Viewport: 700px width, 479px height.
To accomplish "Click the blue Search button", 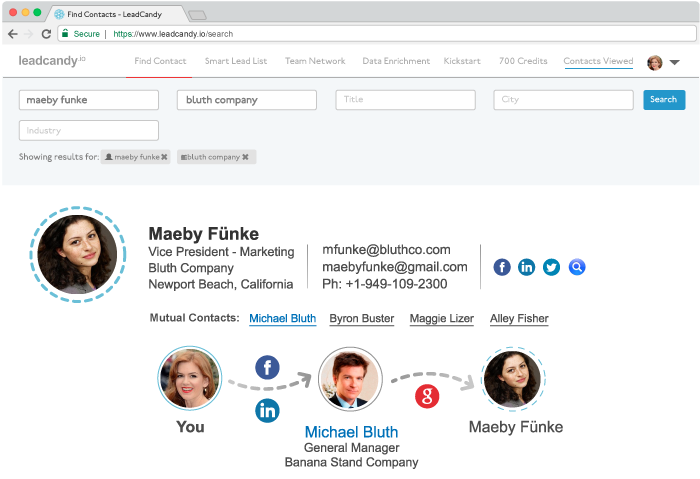I will tap(664, 100).
